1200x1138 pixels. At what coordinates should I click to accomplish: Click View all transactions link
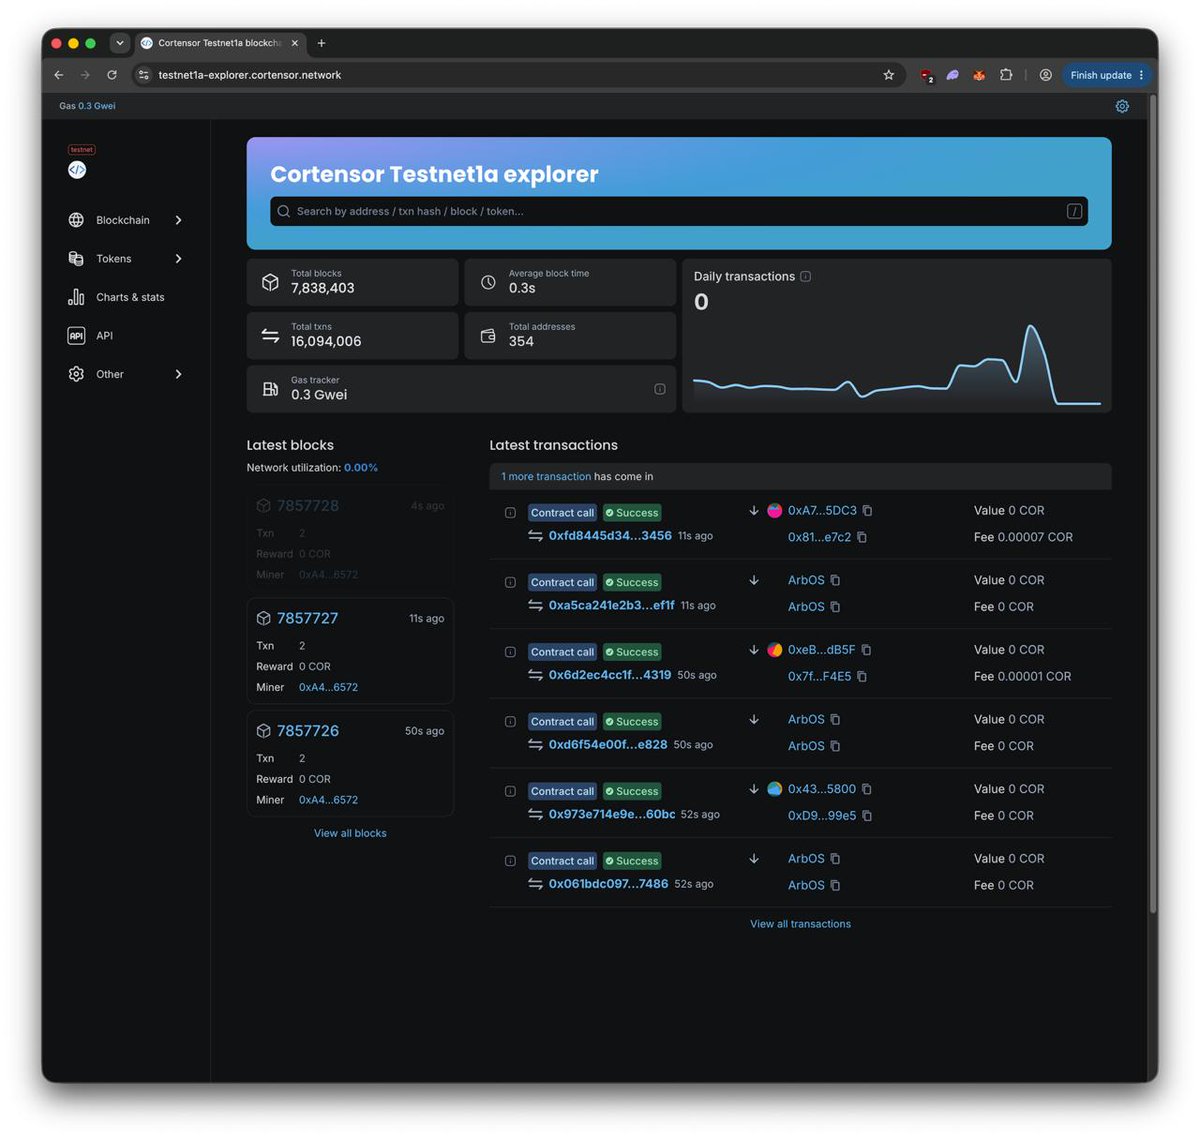[800, 924]
